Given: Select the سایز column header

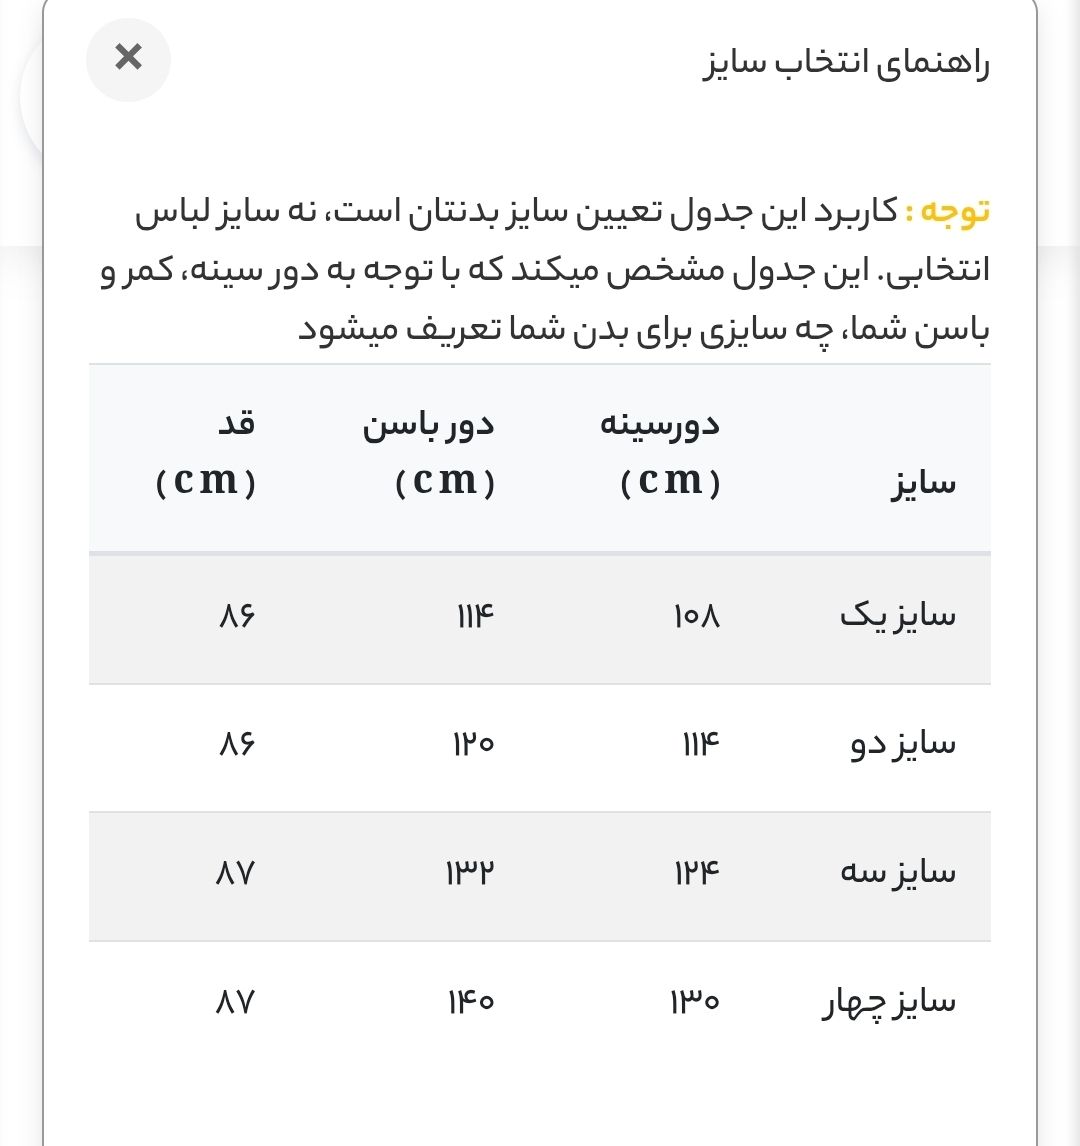Looking at the screenshot, I should [x=923, y=483].
